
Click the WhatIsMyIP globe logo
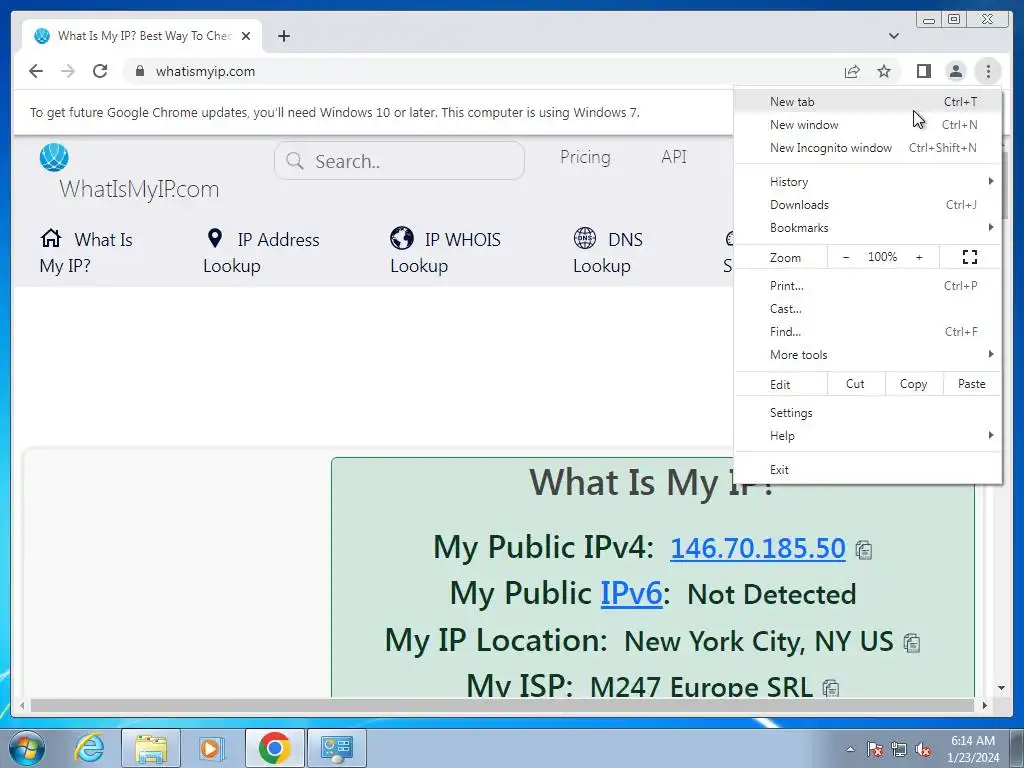pos(54,157)
